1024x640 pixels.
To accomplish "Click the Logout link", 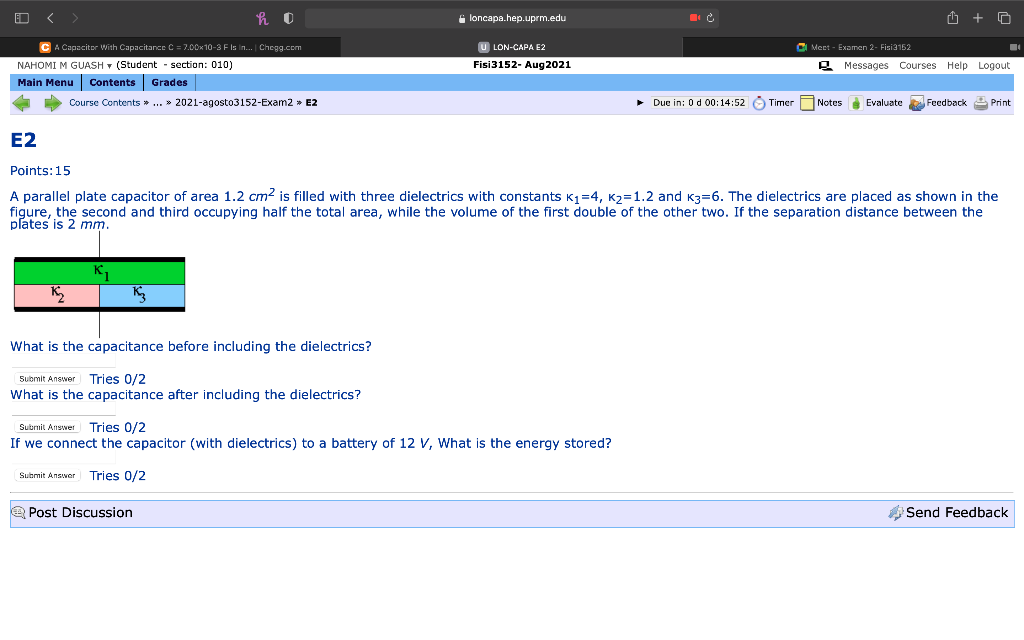I will (x=993, y=65).
